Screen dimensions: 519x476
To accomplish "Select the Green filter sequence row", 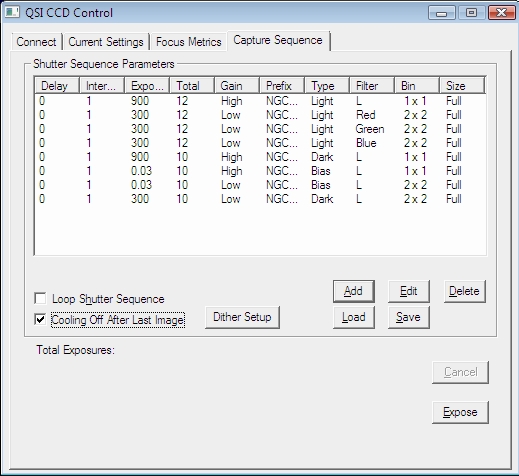I will tap(260, 129).
